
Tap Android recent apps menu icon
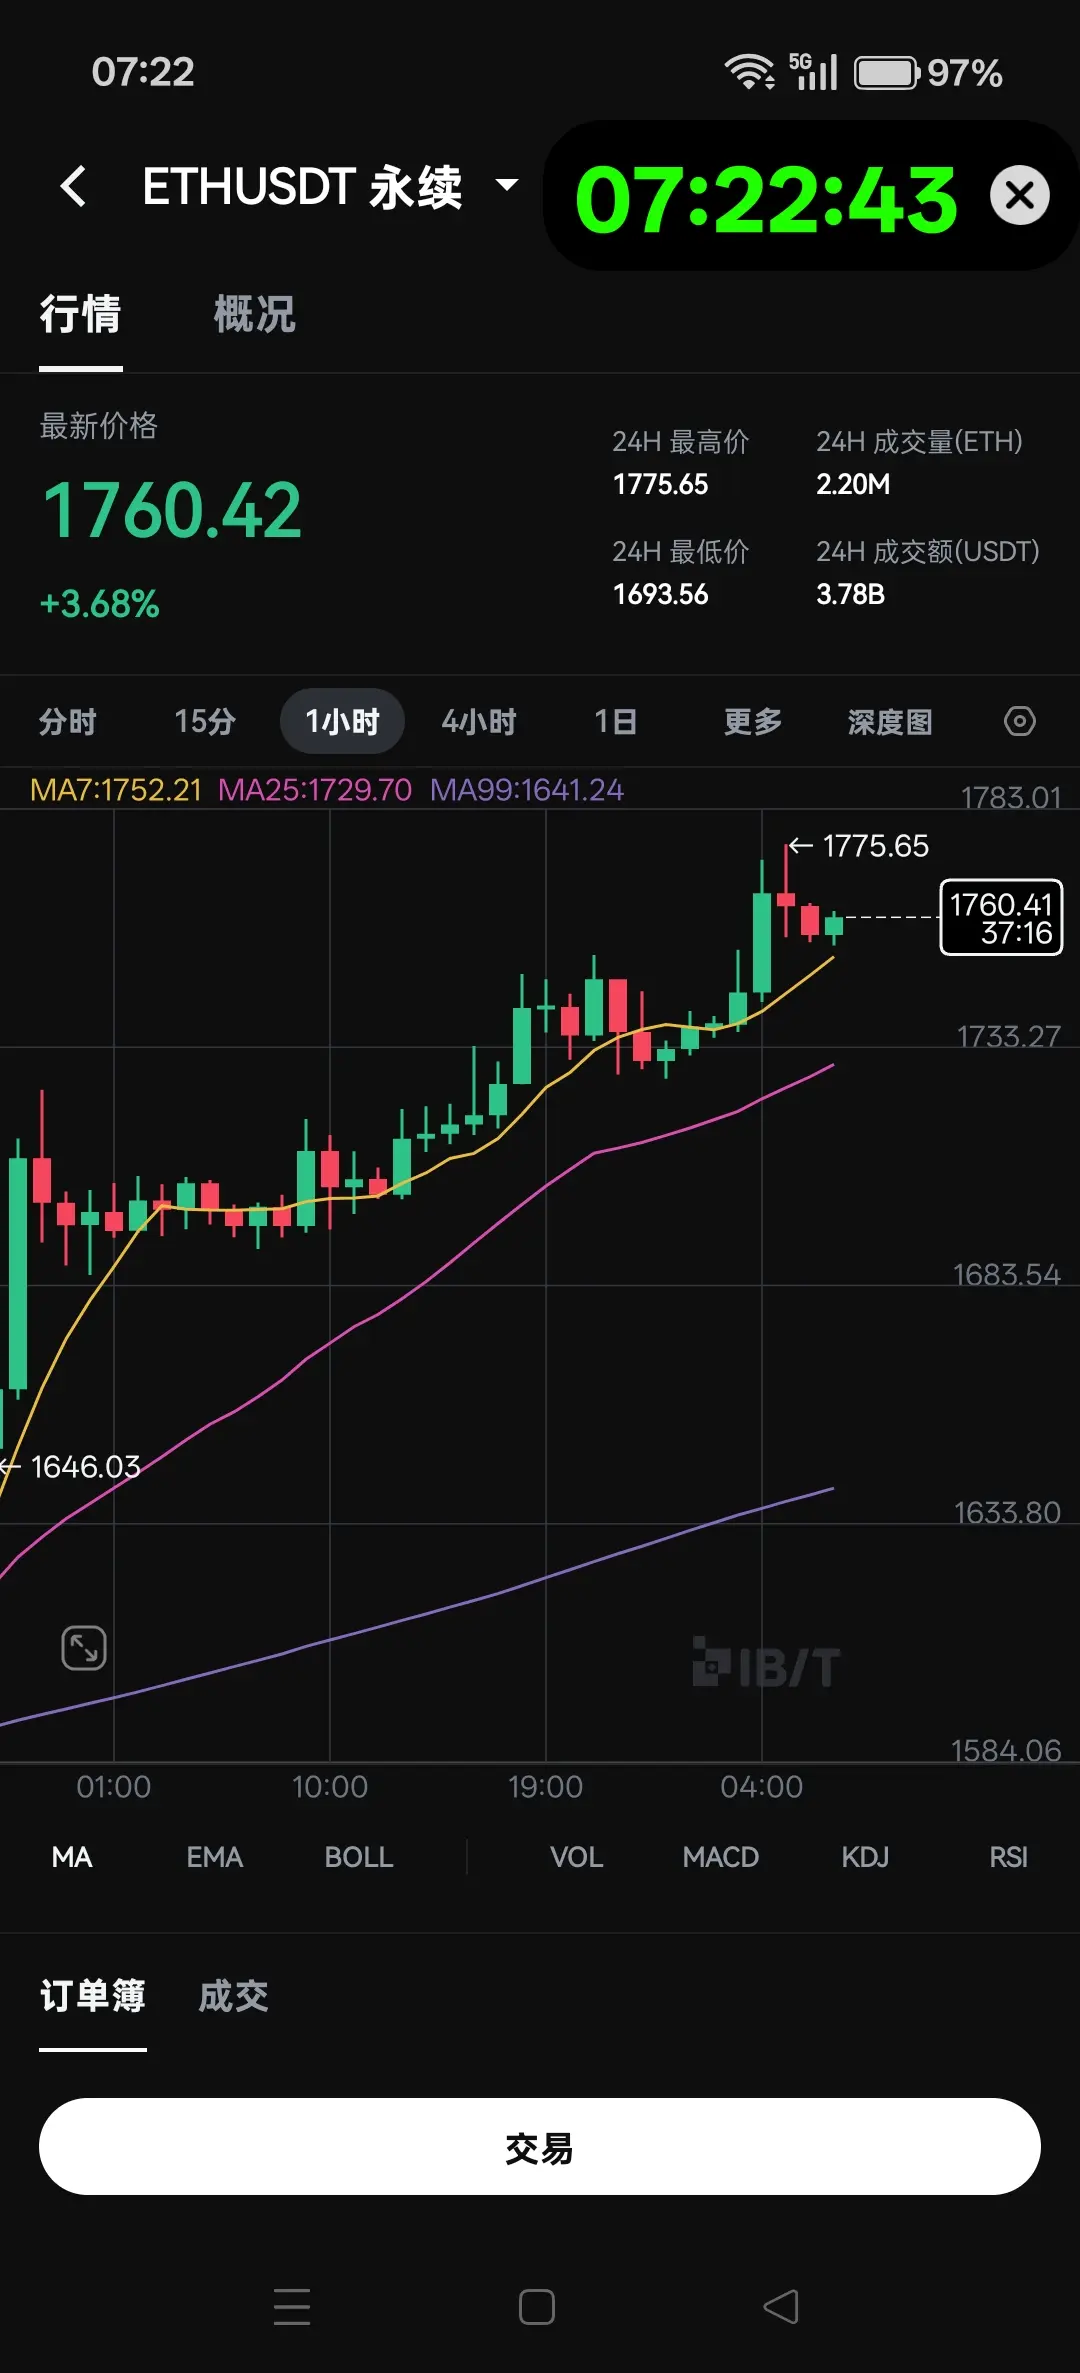pyautogui.click(x=292, y=2307)
